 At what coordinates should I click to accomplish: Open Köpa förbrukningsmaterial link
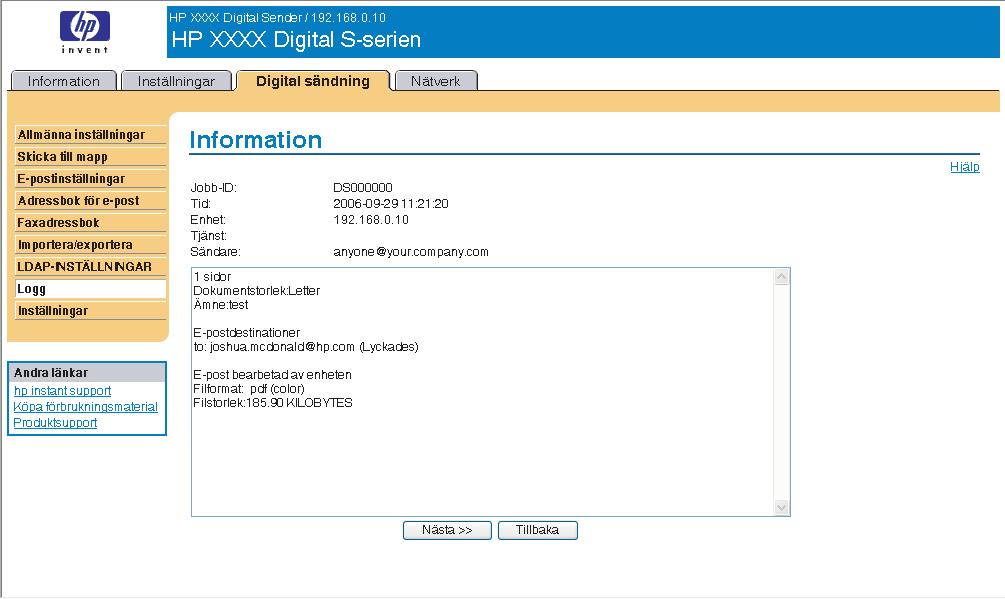pyautogui.click(x=85, y=407)
